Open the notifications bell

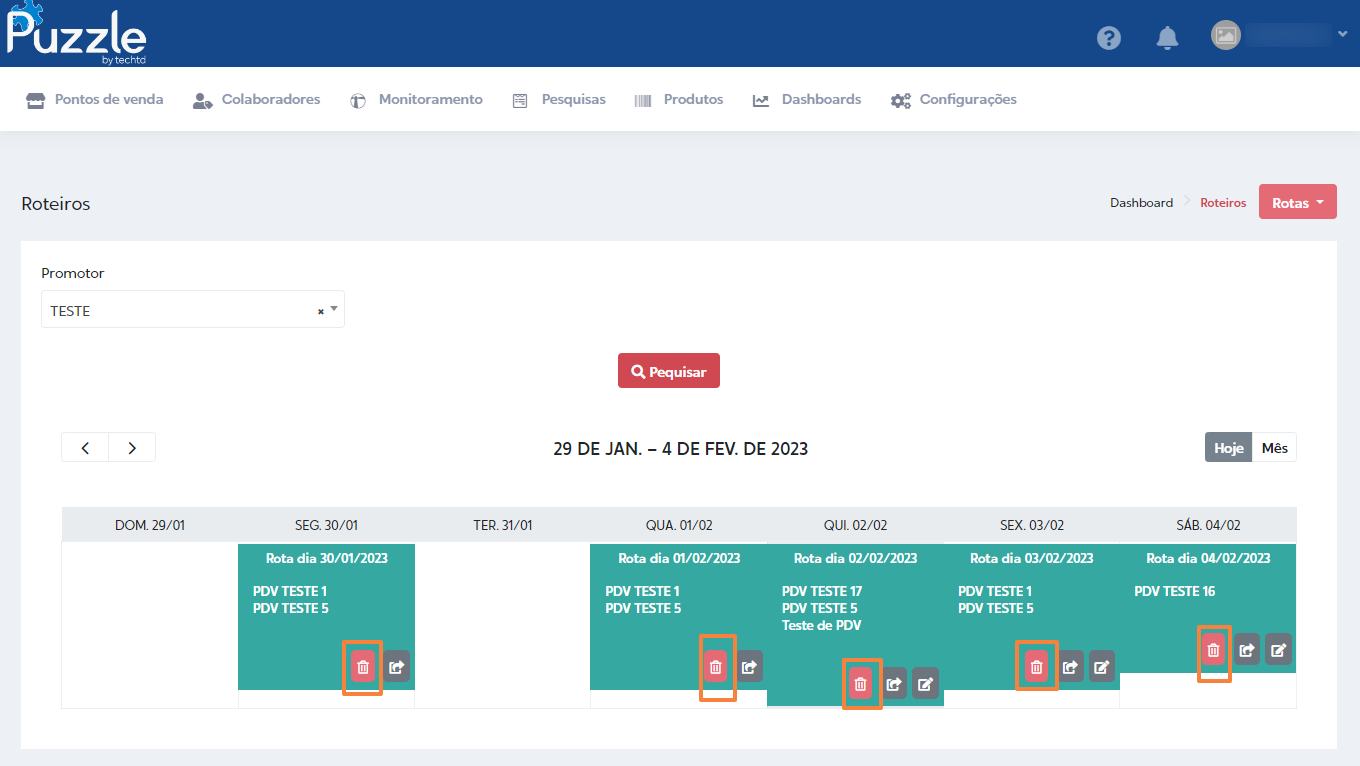[1167, 38]
